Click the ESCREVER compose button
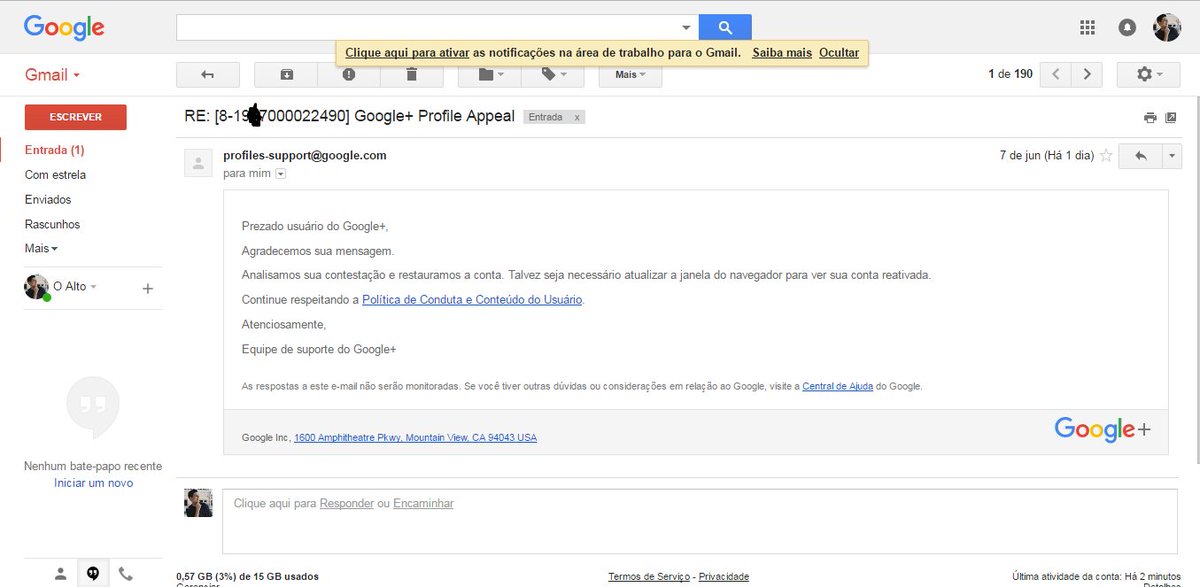 76,117
